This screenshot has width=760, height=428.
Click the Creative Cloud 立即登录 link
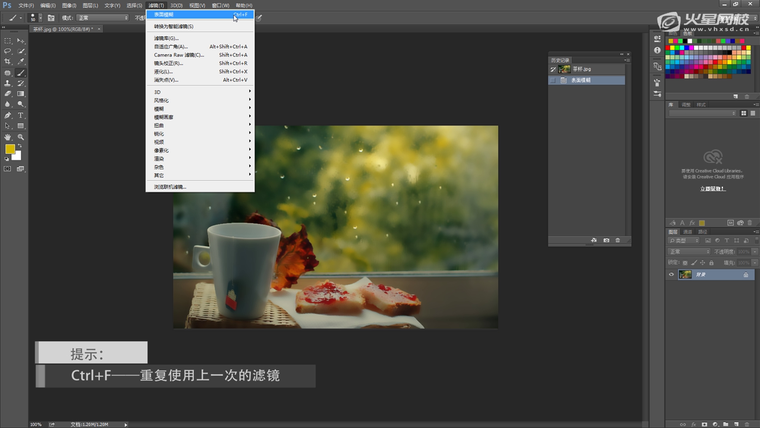(x=712, y=188)
